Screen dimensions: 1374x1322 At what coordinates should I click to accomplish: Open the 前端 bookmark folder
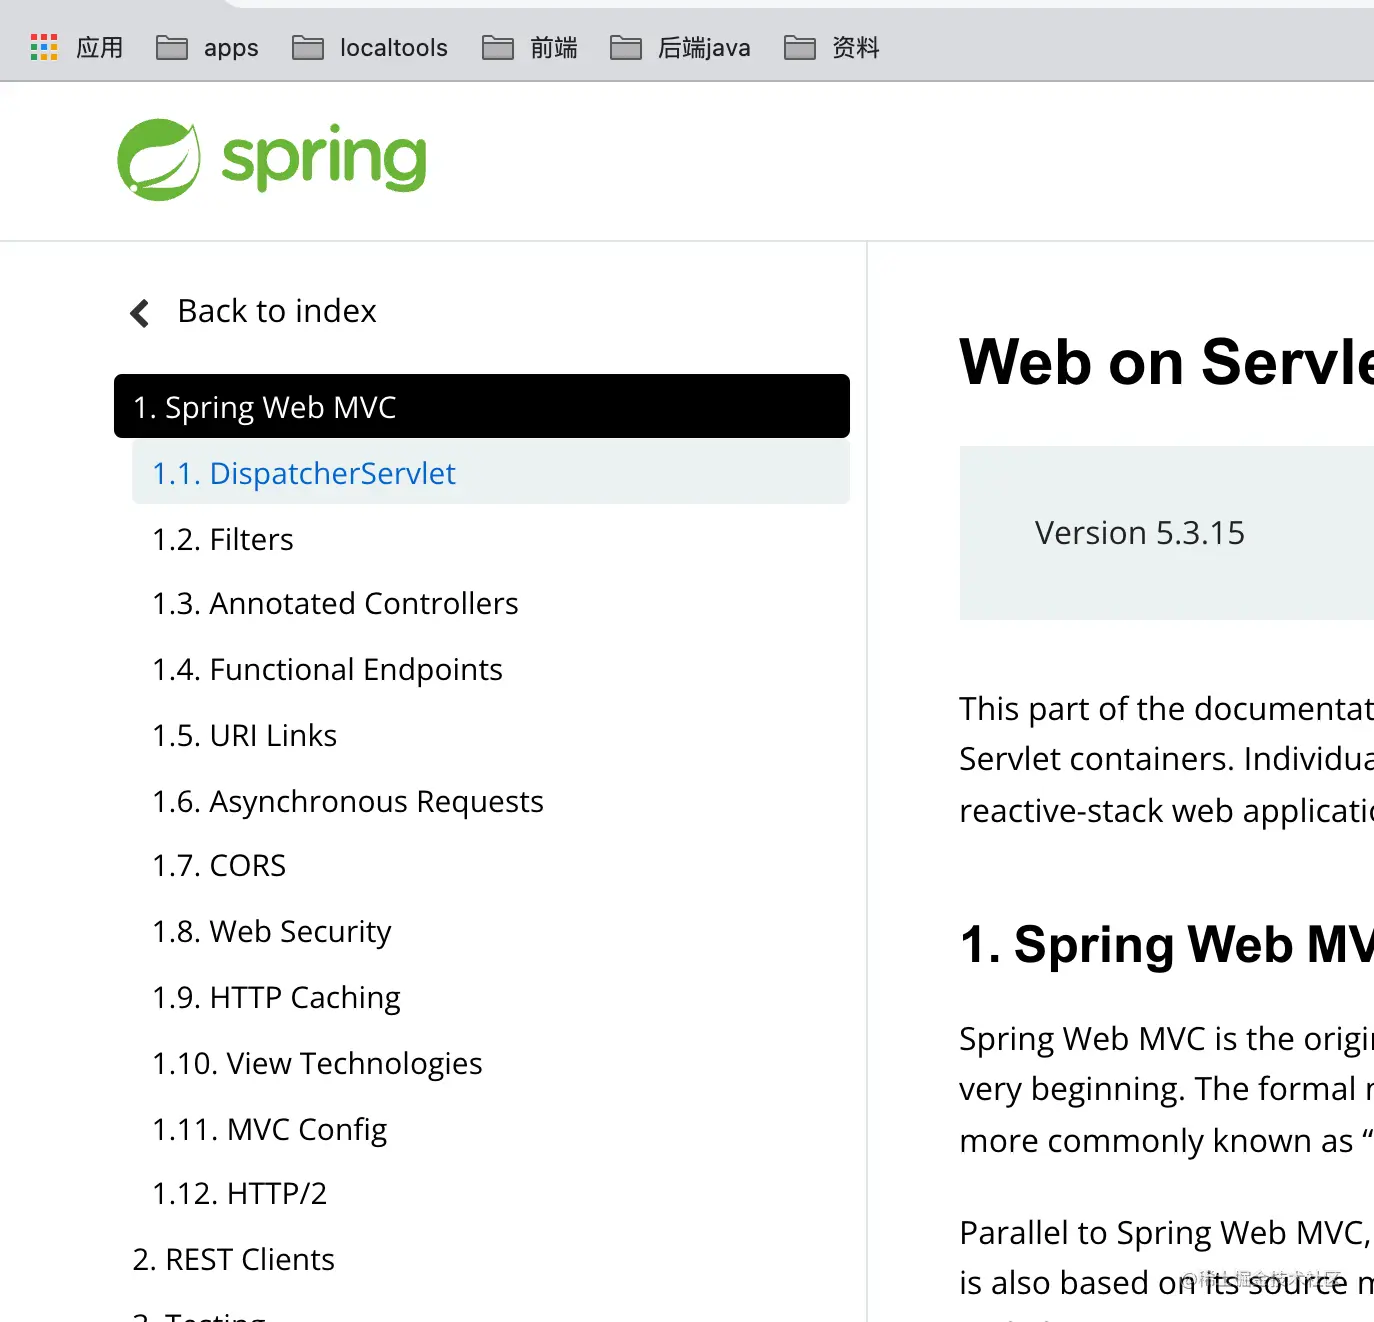click(530, 47)
